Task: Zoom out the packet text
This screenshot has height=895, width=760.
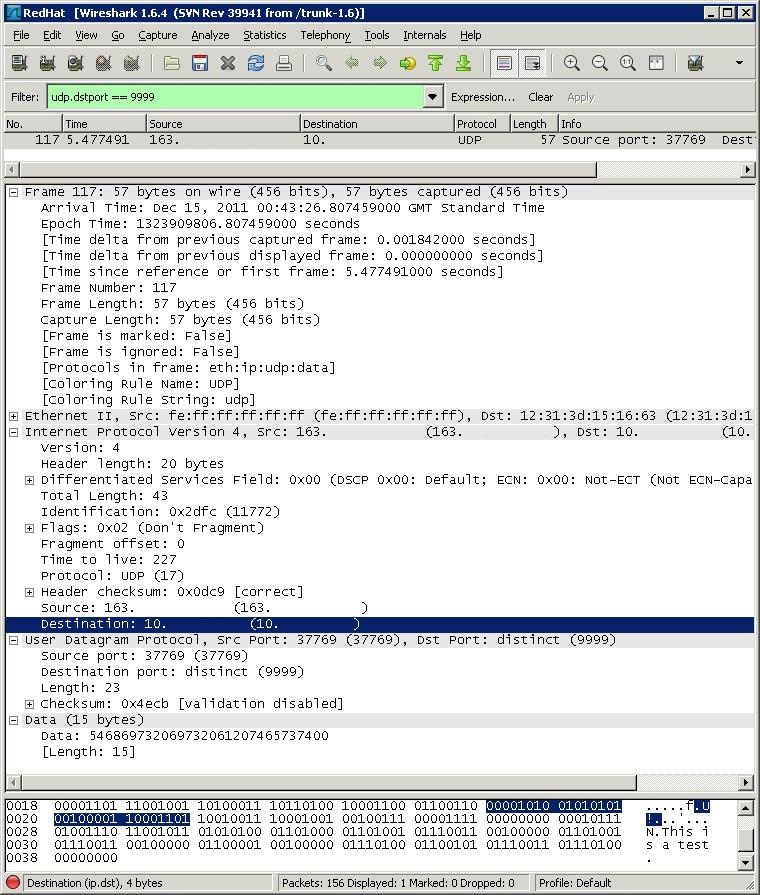Action: [600, 63]
